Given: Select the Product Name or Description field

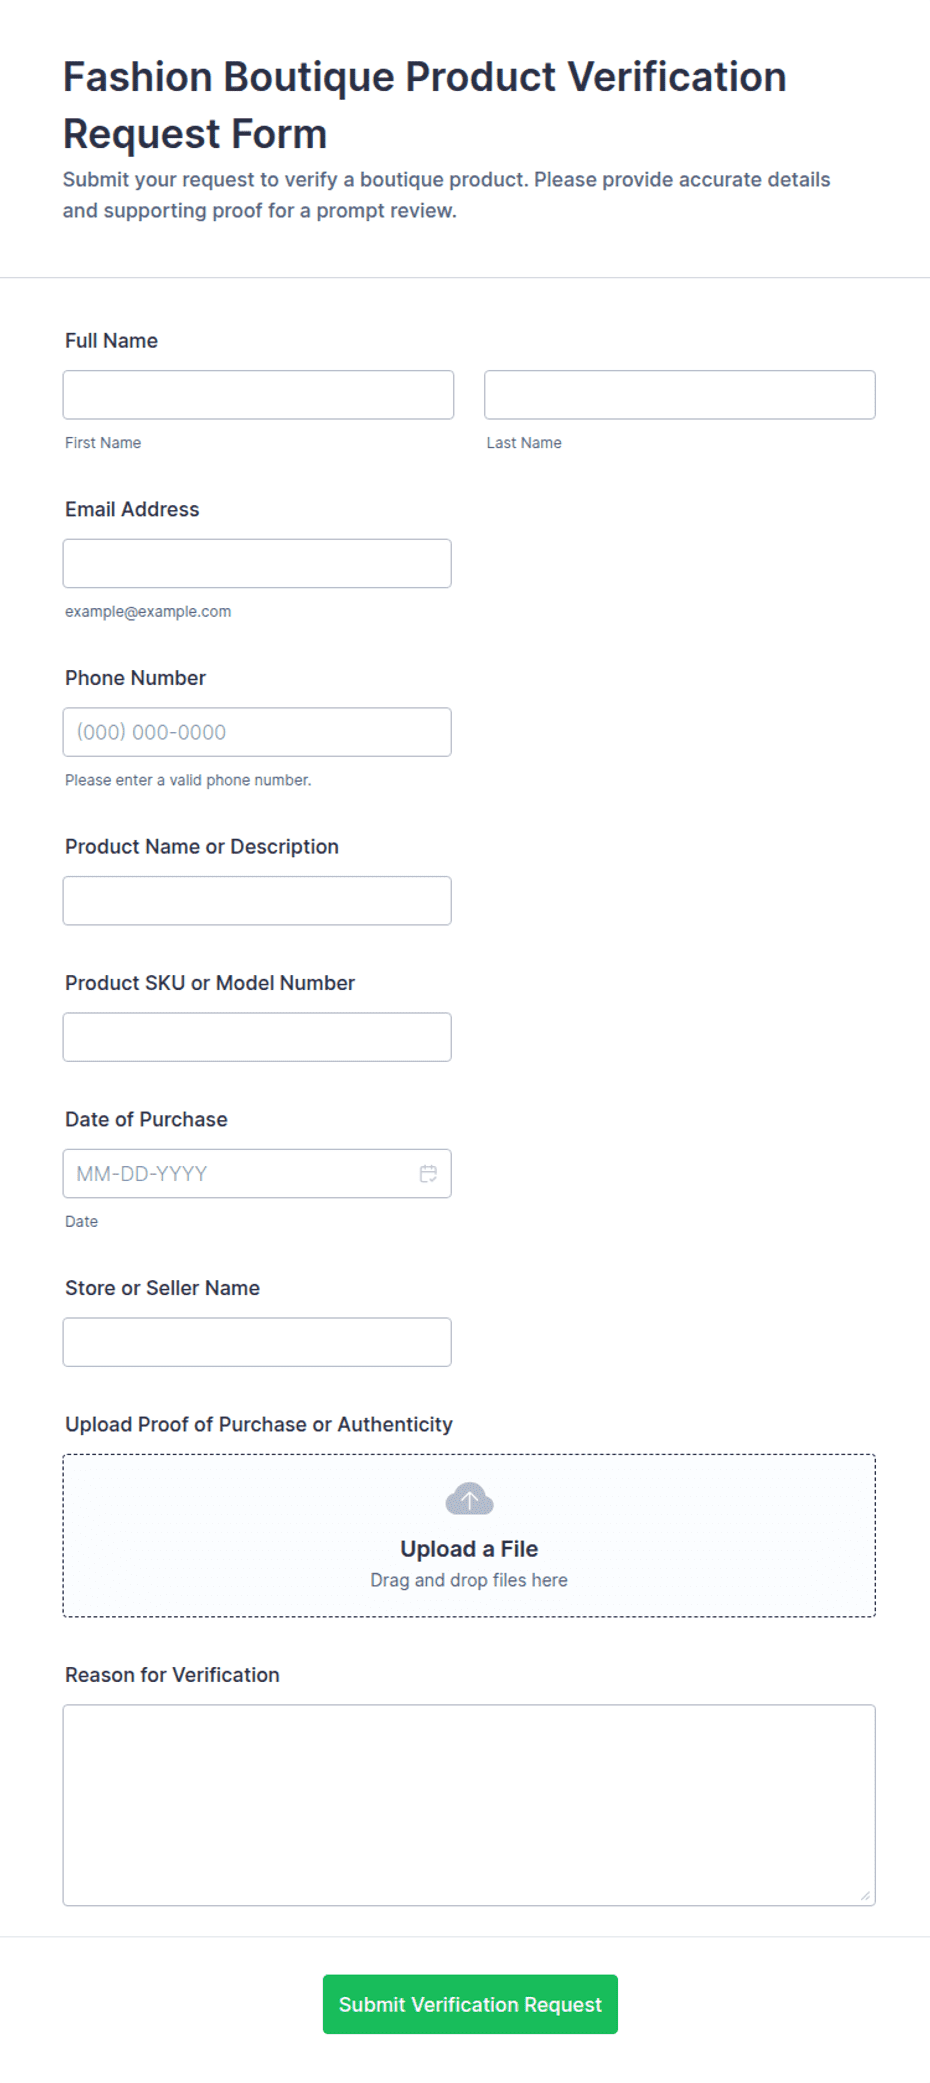Looking at the screenshot, I should tap(257, 901).
